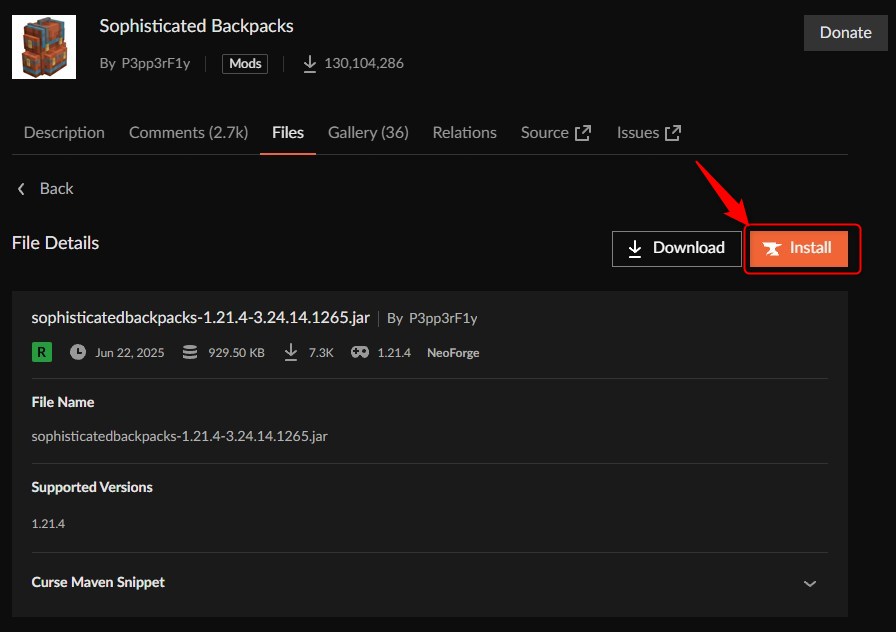Click the NeoForge mod loader label
896x632 pixels.
click(x=453, y=353)
